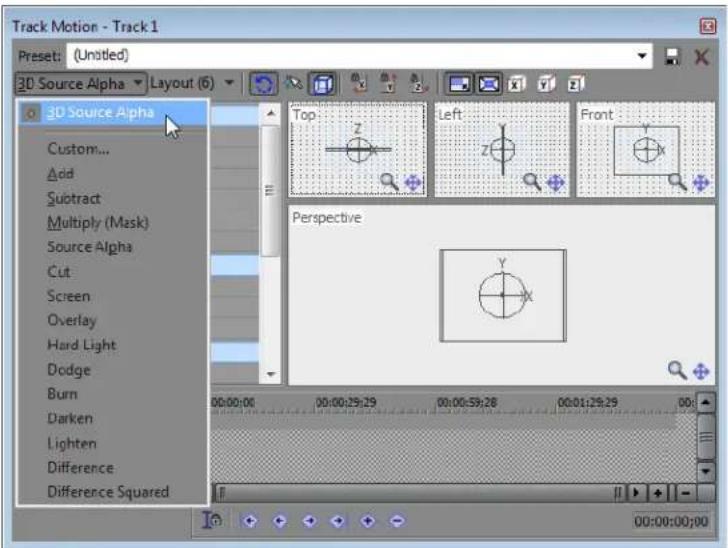
Task: Click magnifier zoom icon in Perspective view
Action: tap(677, 370)
